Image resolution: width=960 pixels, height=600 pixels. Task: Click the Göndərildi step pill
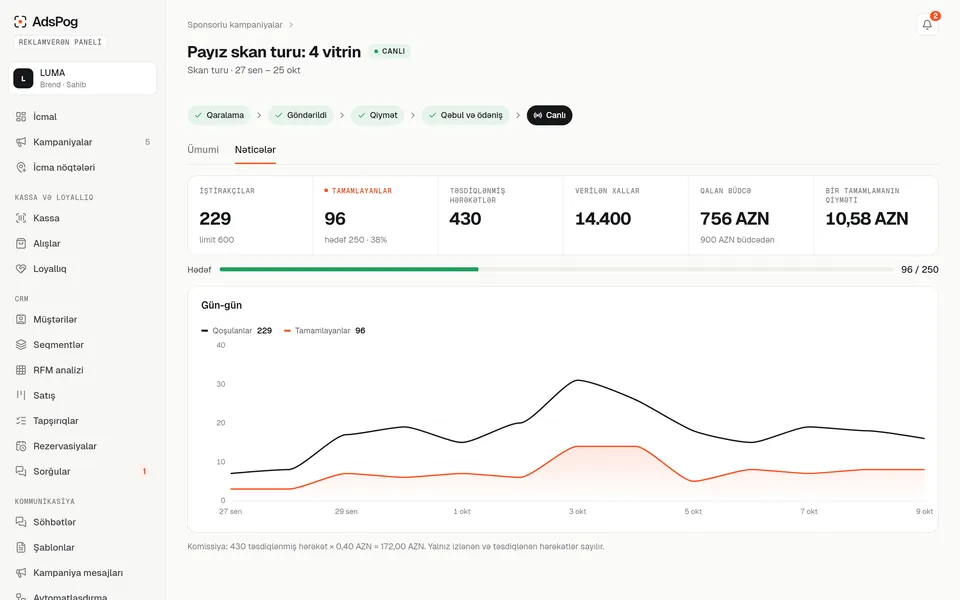(x=301, y=115)
